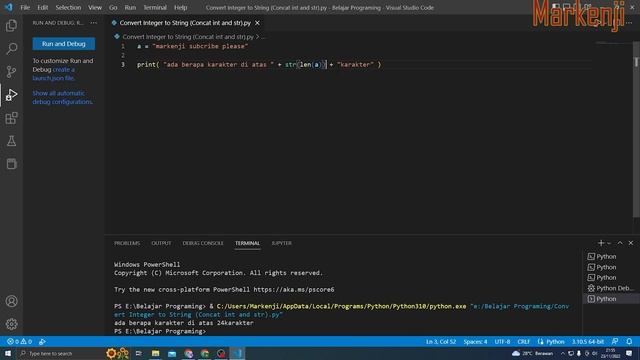The height and width of the screenshot is (360, 640).
Task: Click Ln 3, Col 52 in status bar
Action: click(441, 342)
